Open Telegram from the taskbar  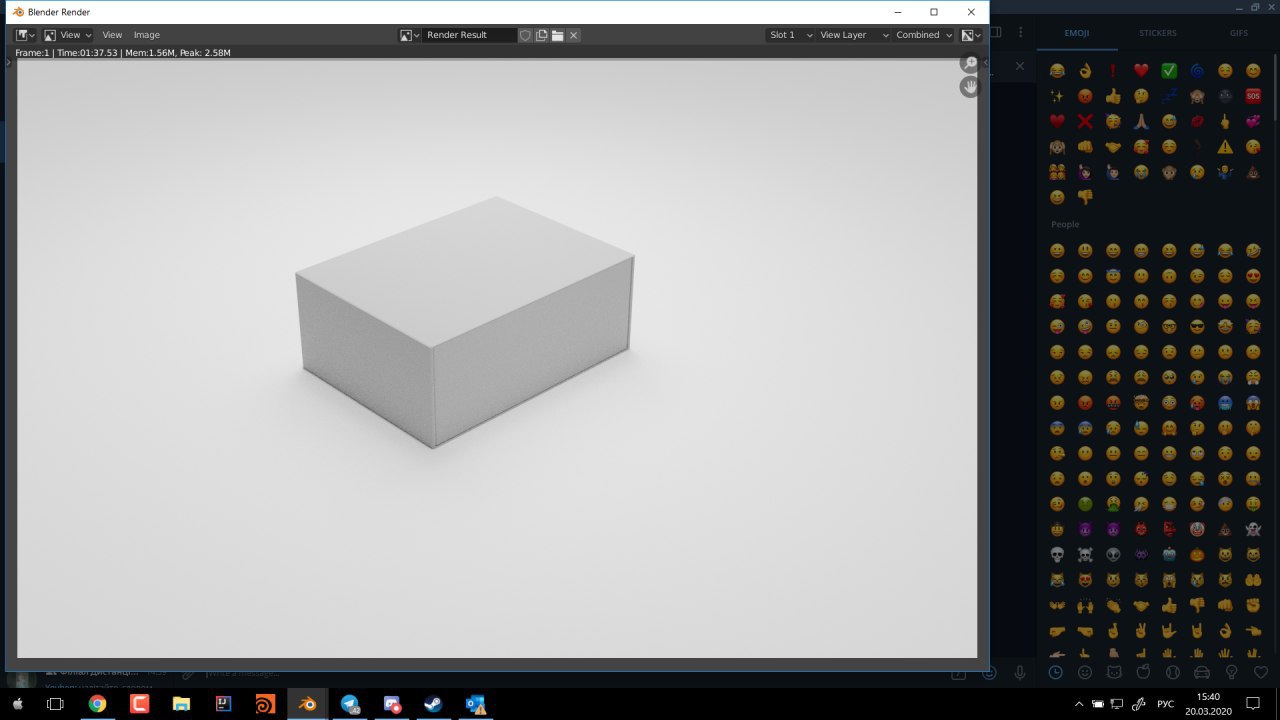(350, 704)
